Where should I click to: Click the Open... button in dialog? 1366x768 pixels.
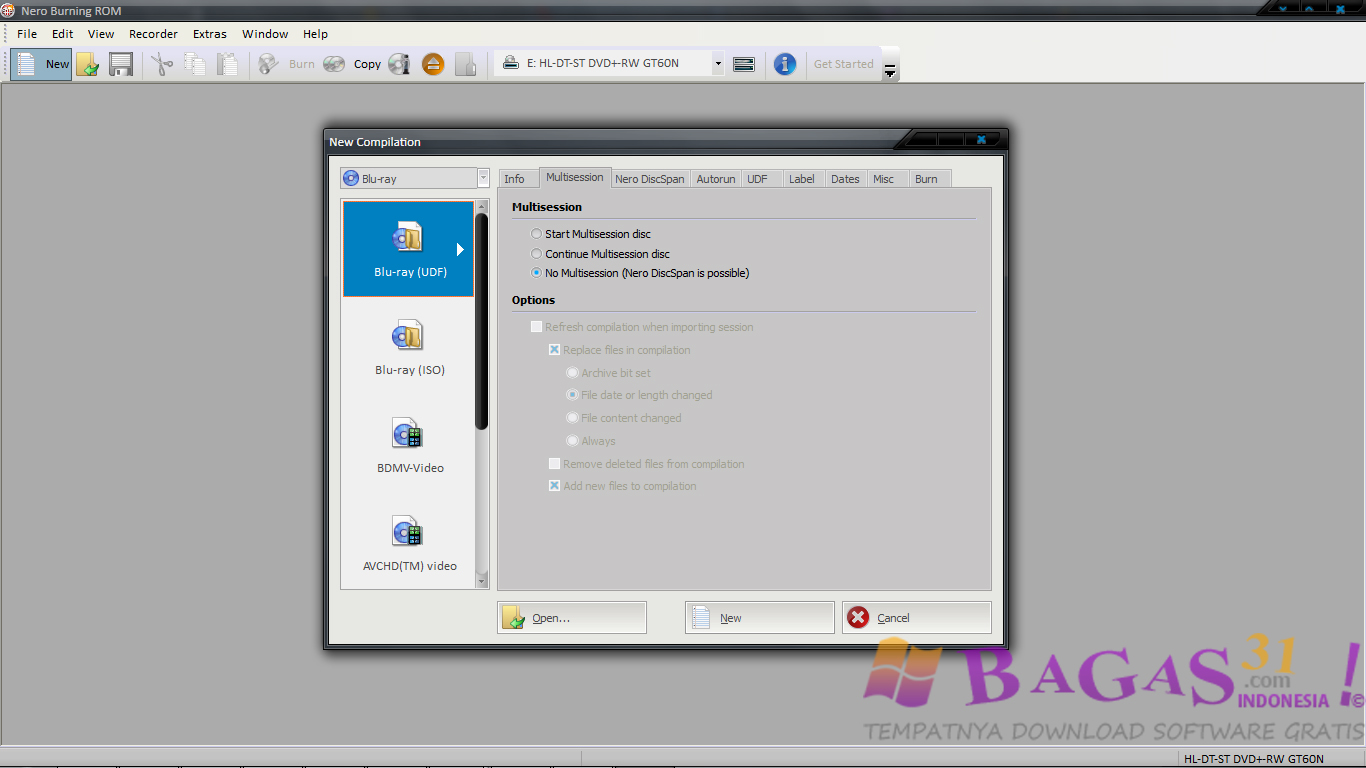[x=572, y=618]
